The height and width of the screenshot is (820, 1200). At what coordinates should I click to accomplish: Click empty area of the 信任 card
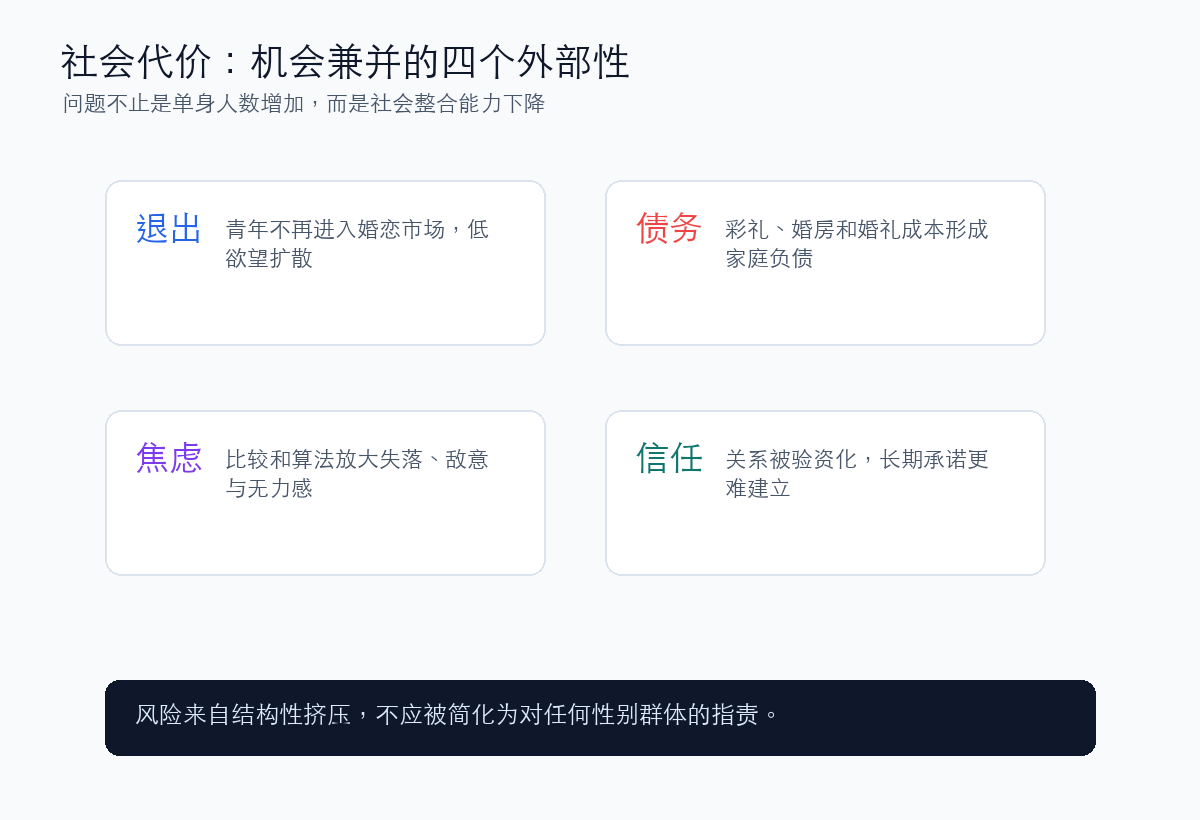825,540
